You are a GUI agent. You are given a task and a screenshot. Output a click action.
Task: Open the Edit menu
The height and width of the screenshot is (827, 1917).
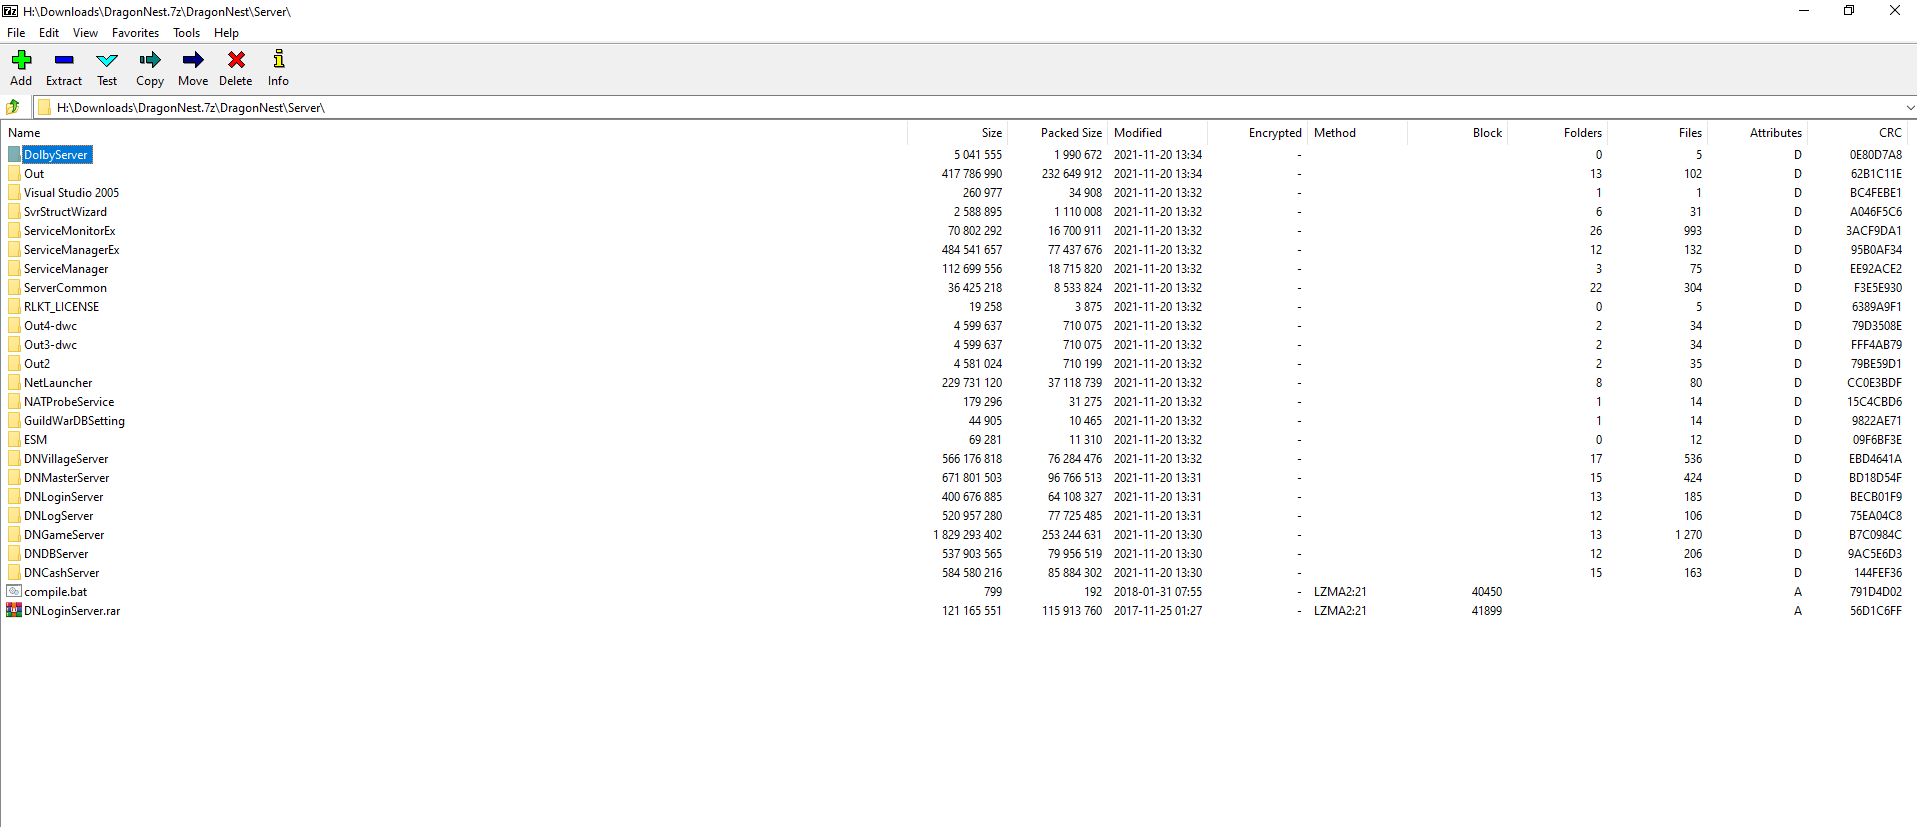(49, 33)
